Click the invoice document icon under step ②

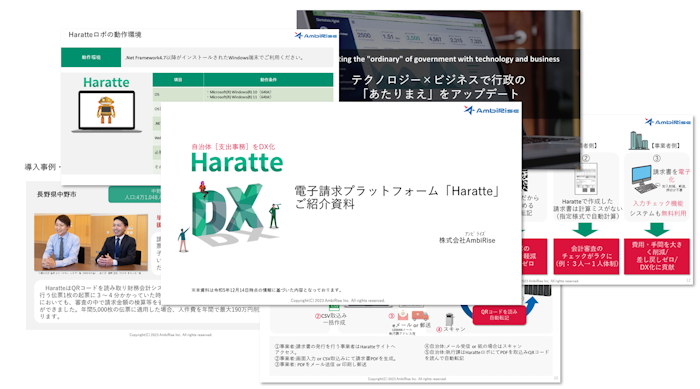pyautogui.click(x=586, y=179)
